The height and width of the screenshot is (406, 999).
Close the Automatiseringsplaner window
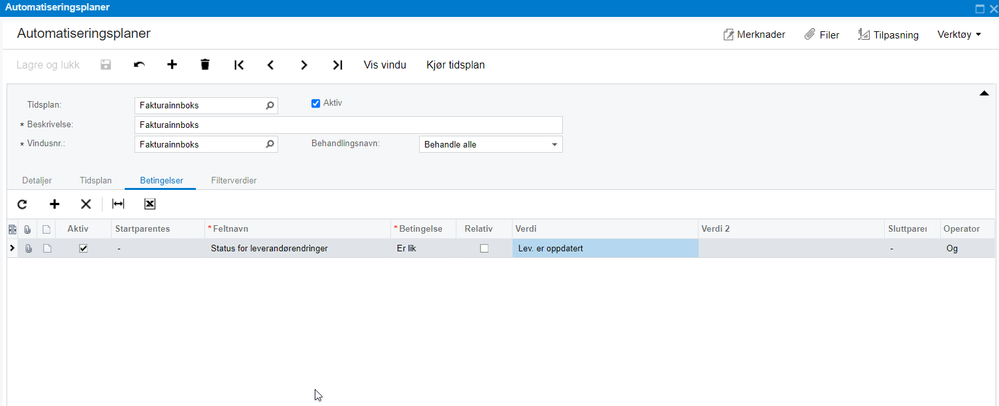[993, 8]
